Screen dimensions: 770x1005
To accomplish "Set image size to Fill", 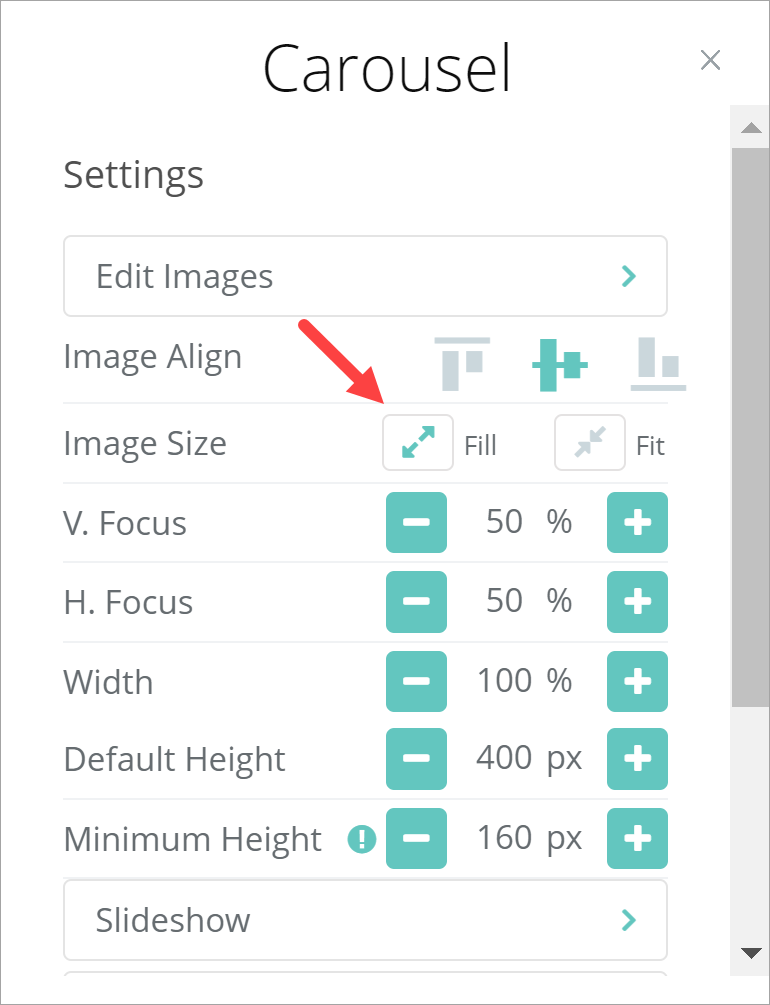I will pyautogui.click(x=418, y=443).
